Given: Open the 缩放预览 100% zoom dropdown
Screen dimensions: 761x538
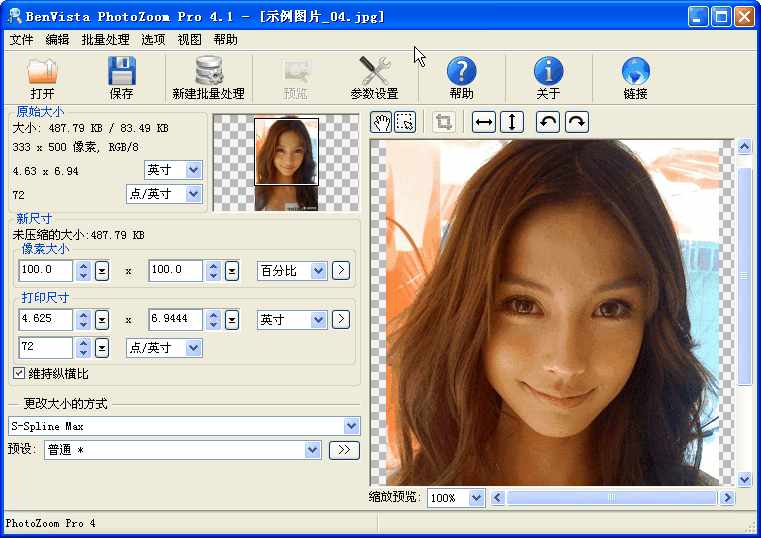Looking at the screenshot, I should [456, 498].
